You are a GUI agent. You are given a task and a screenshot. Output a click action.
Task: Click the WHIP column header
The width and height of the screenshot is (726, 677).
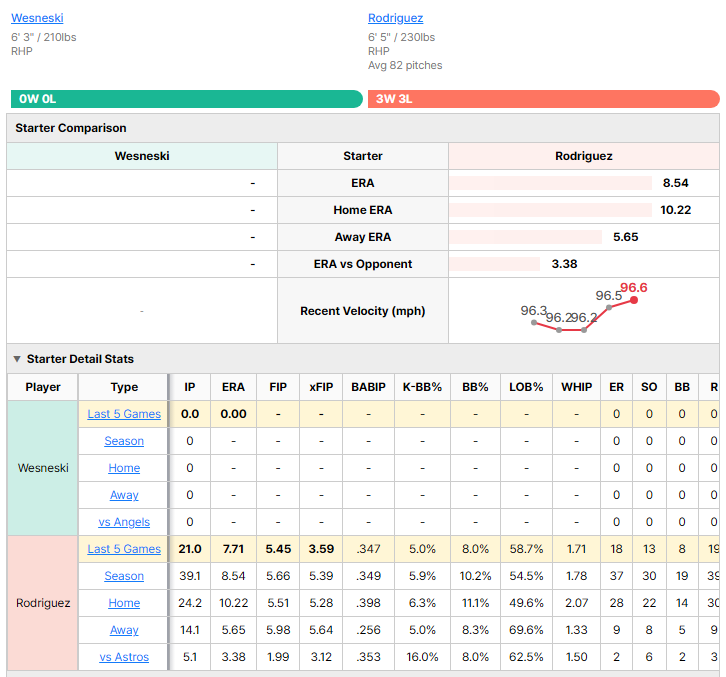[x=576, y=387]
